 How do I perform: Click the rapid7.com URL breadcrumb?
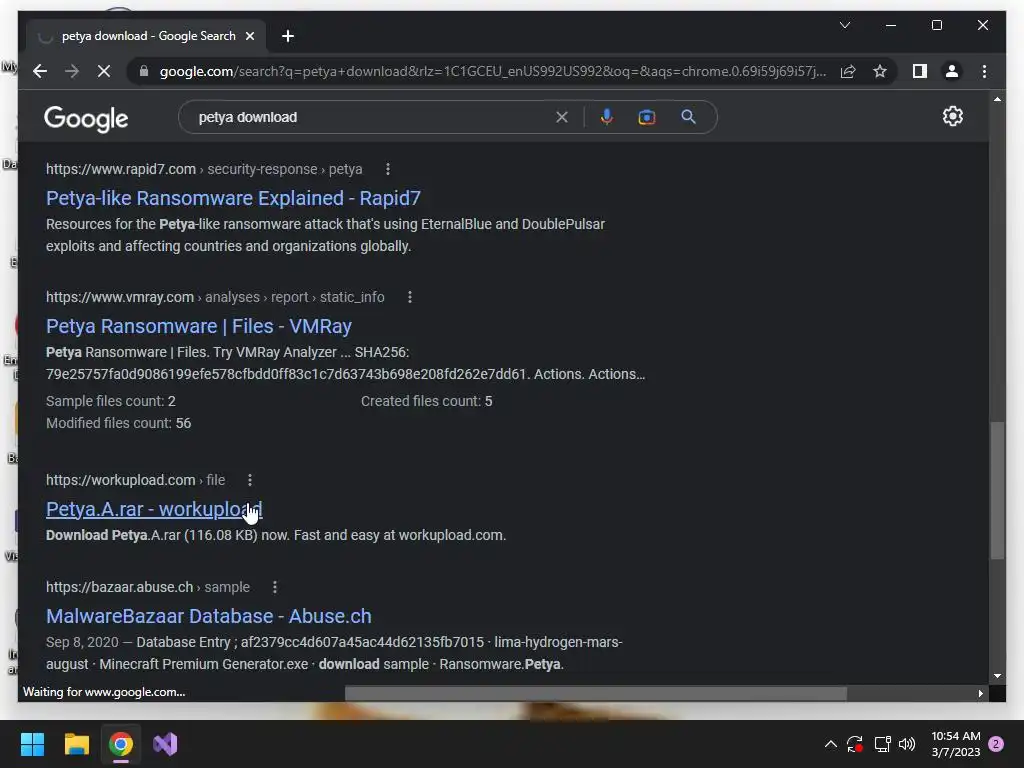click(x=204, y=169)
